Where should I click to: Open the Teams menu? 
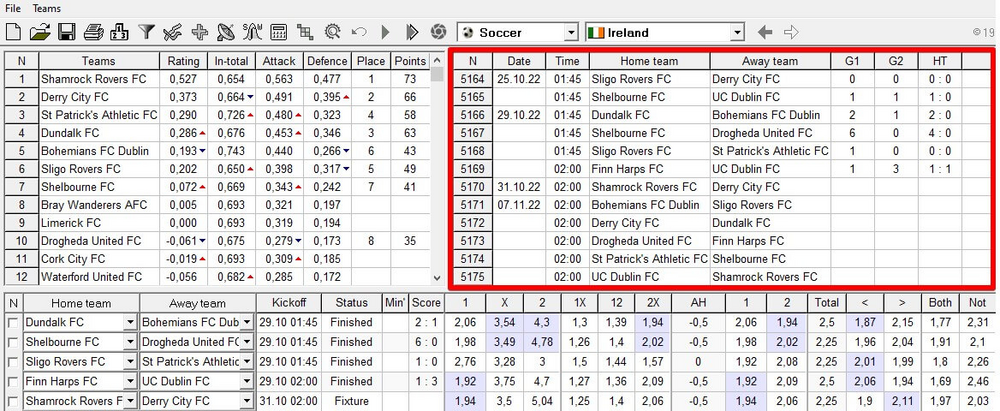pos(46,8)
